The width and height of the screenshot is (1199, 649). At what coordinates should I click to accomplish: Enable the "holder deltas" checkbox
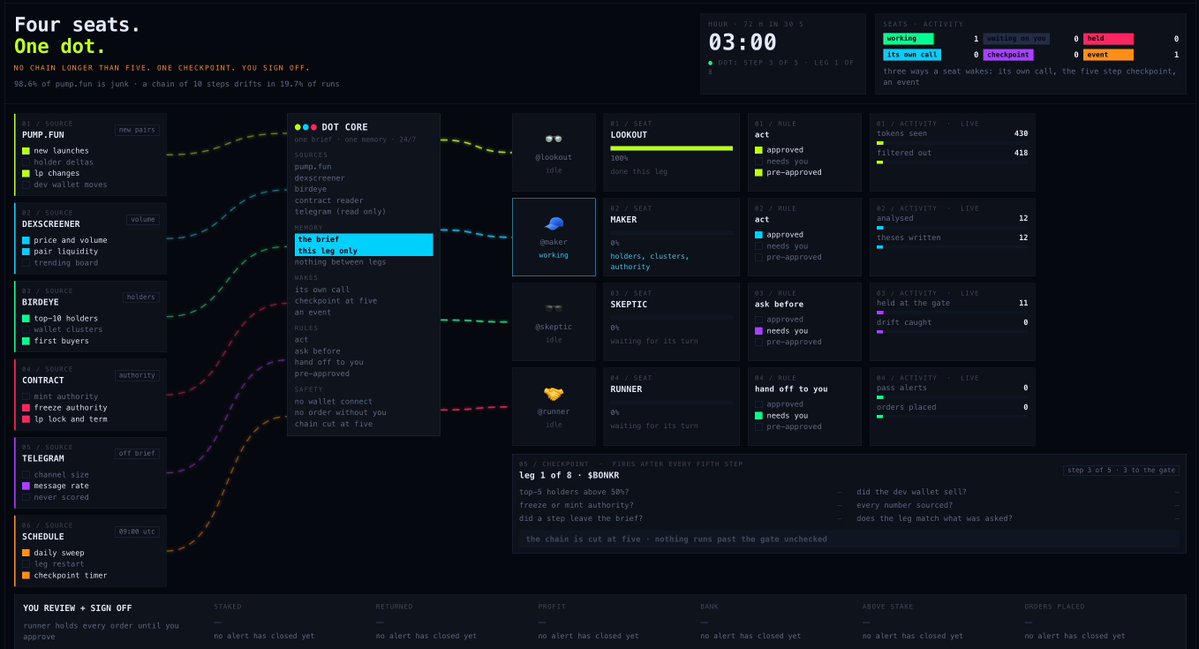[26, 162]
